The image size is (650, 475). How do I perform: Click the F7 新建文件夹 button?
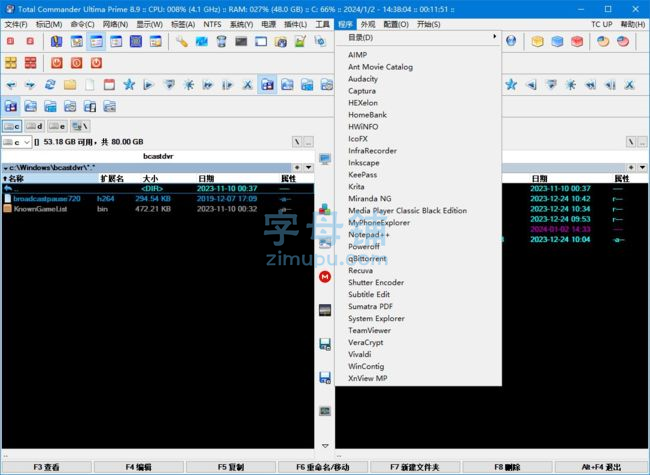pyautogui.click(x=415, y=467)
